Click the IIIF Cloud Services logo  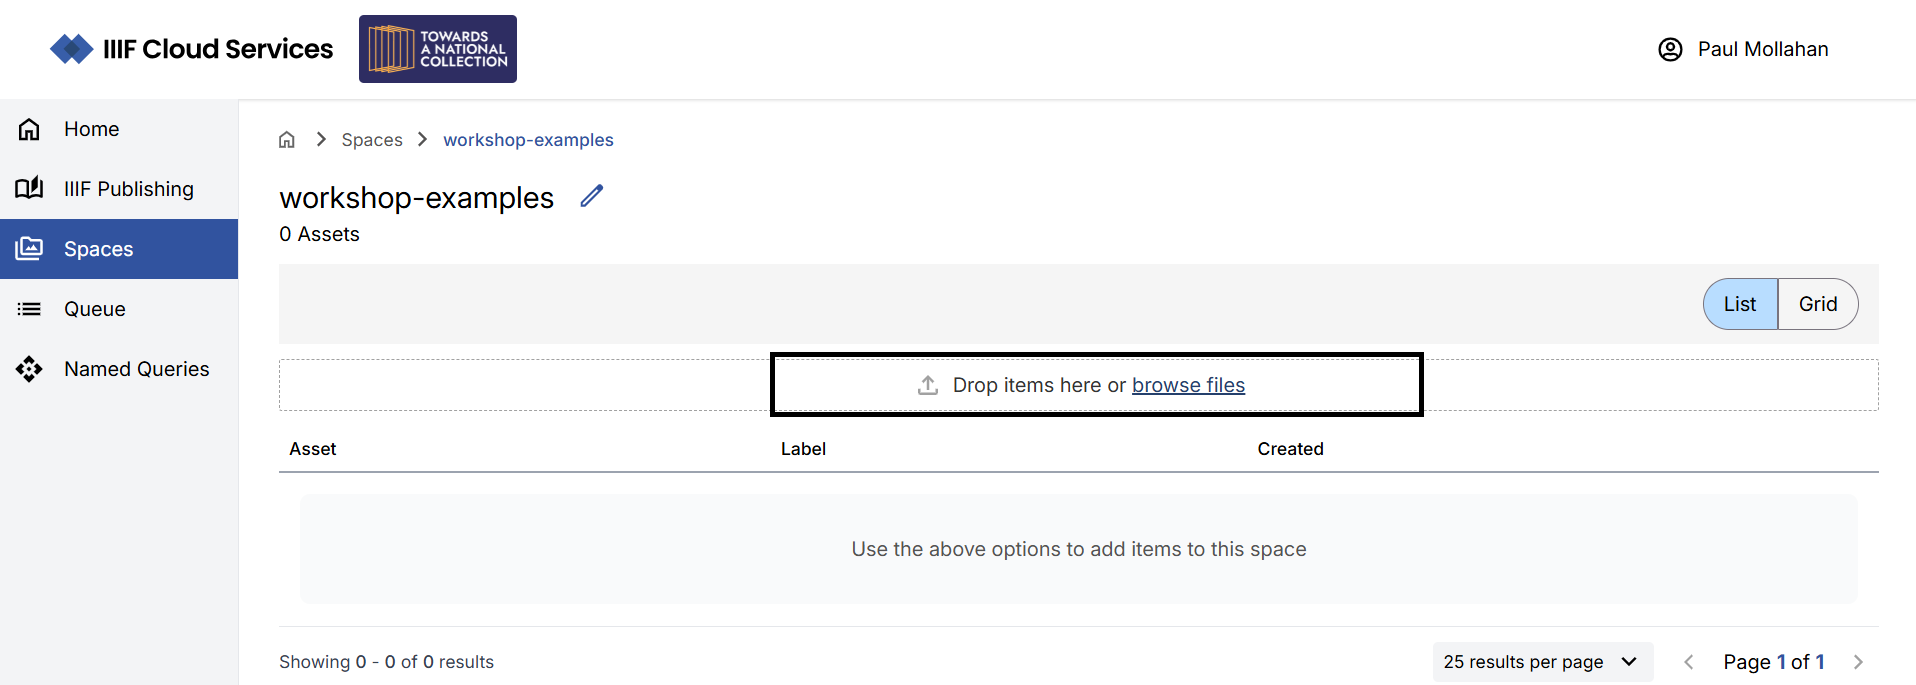tap(191, 48)
